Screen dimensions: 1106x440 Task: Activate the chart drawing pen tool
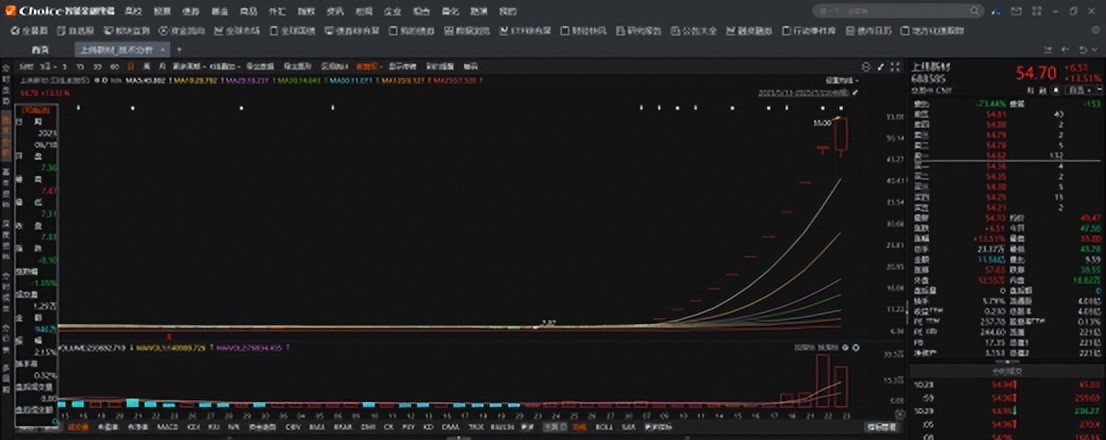point(880,67)
